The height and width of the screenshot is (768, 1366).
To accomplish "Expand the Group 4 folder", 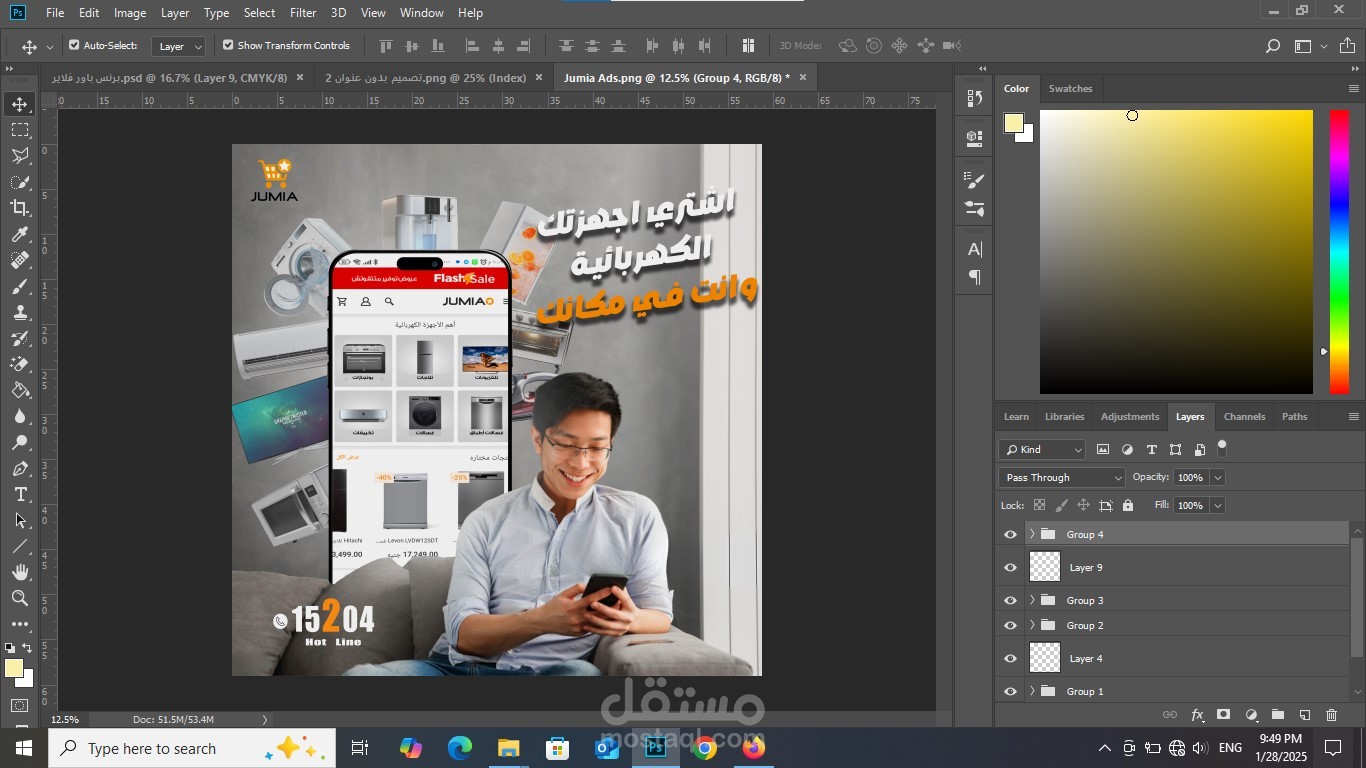I will [x=1032, y=534].
